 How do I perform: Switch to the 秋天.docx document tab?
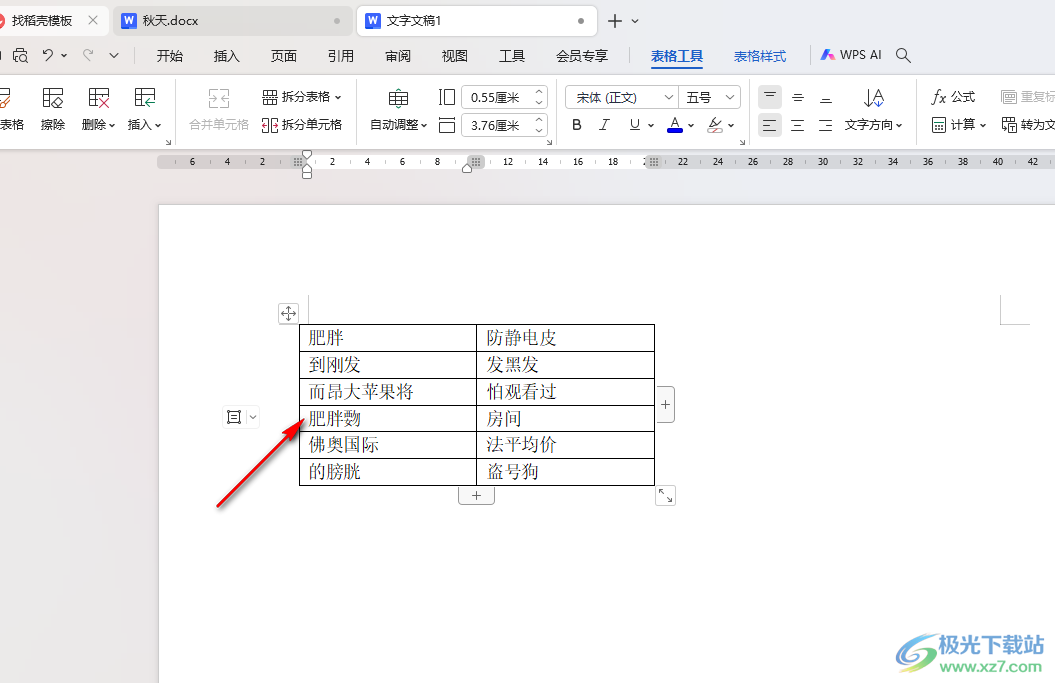coord(232,21)
